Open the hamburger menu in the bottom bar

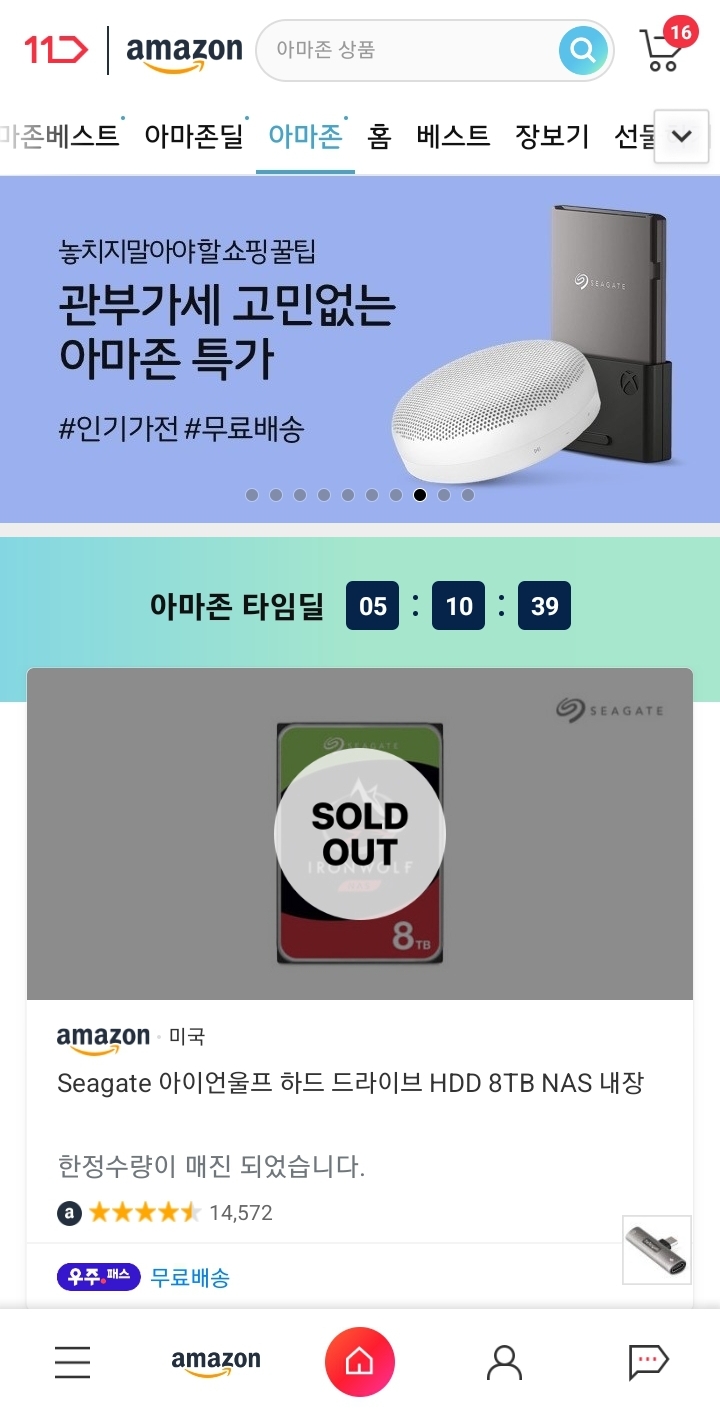(72, 1362)
